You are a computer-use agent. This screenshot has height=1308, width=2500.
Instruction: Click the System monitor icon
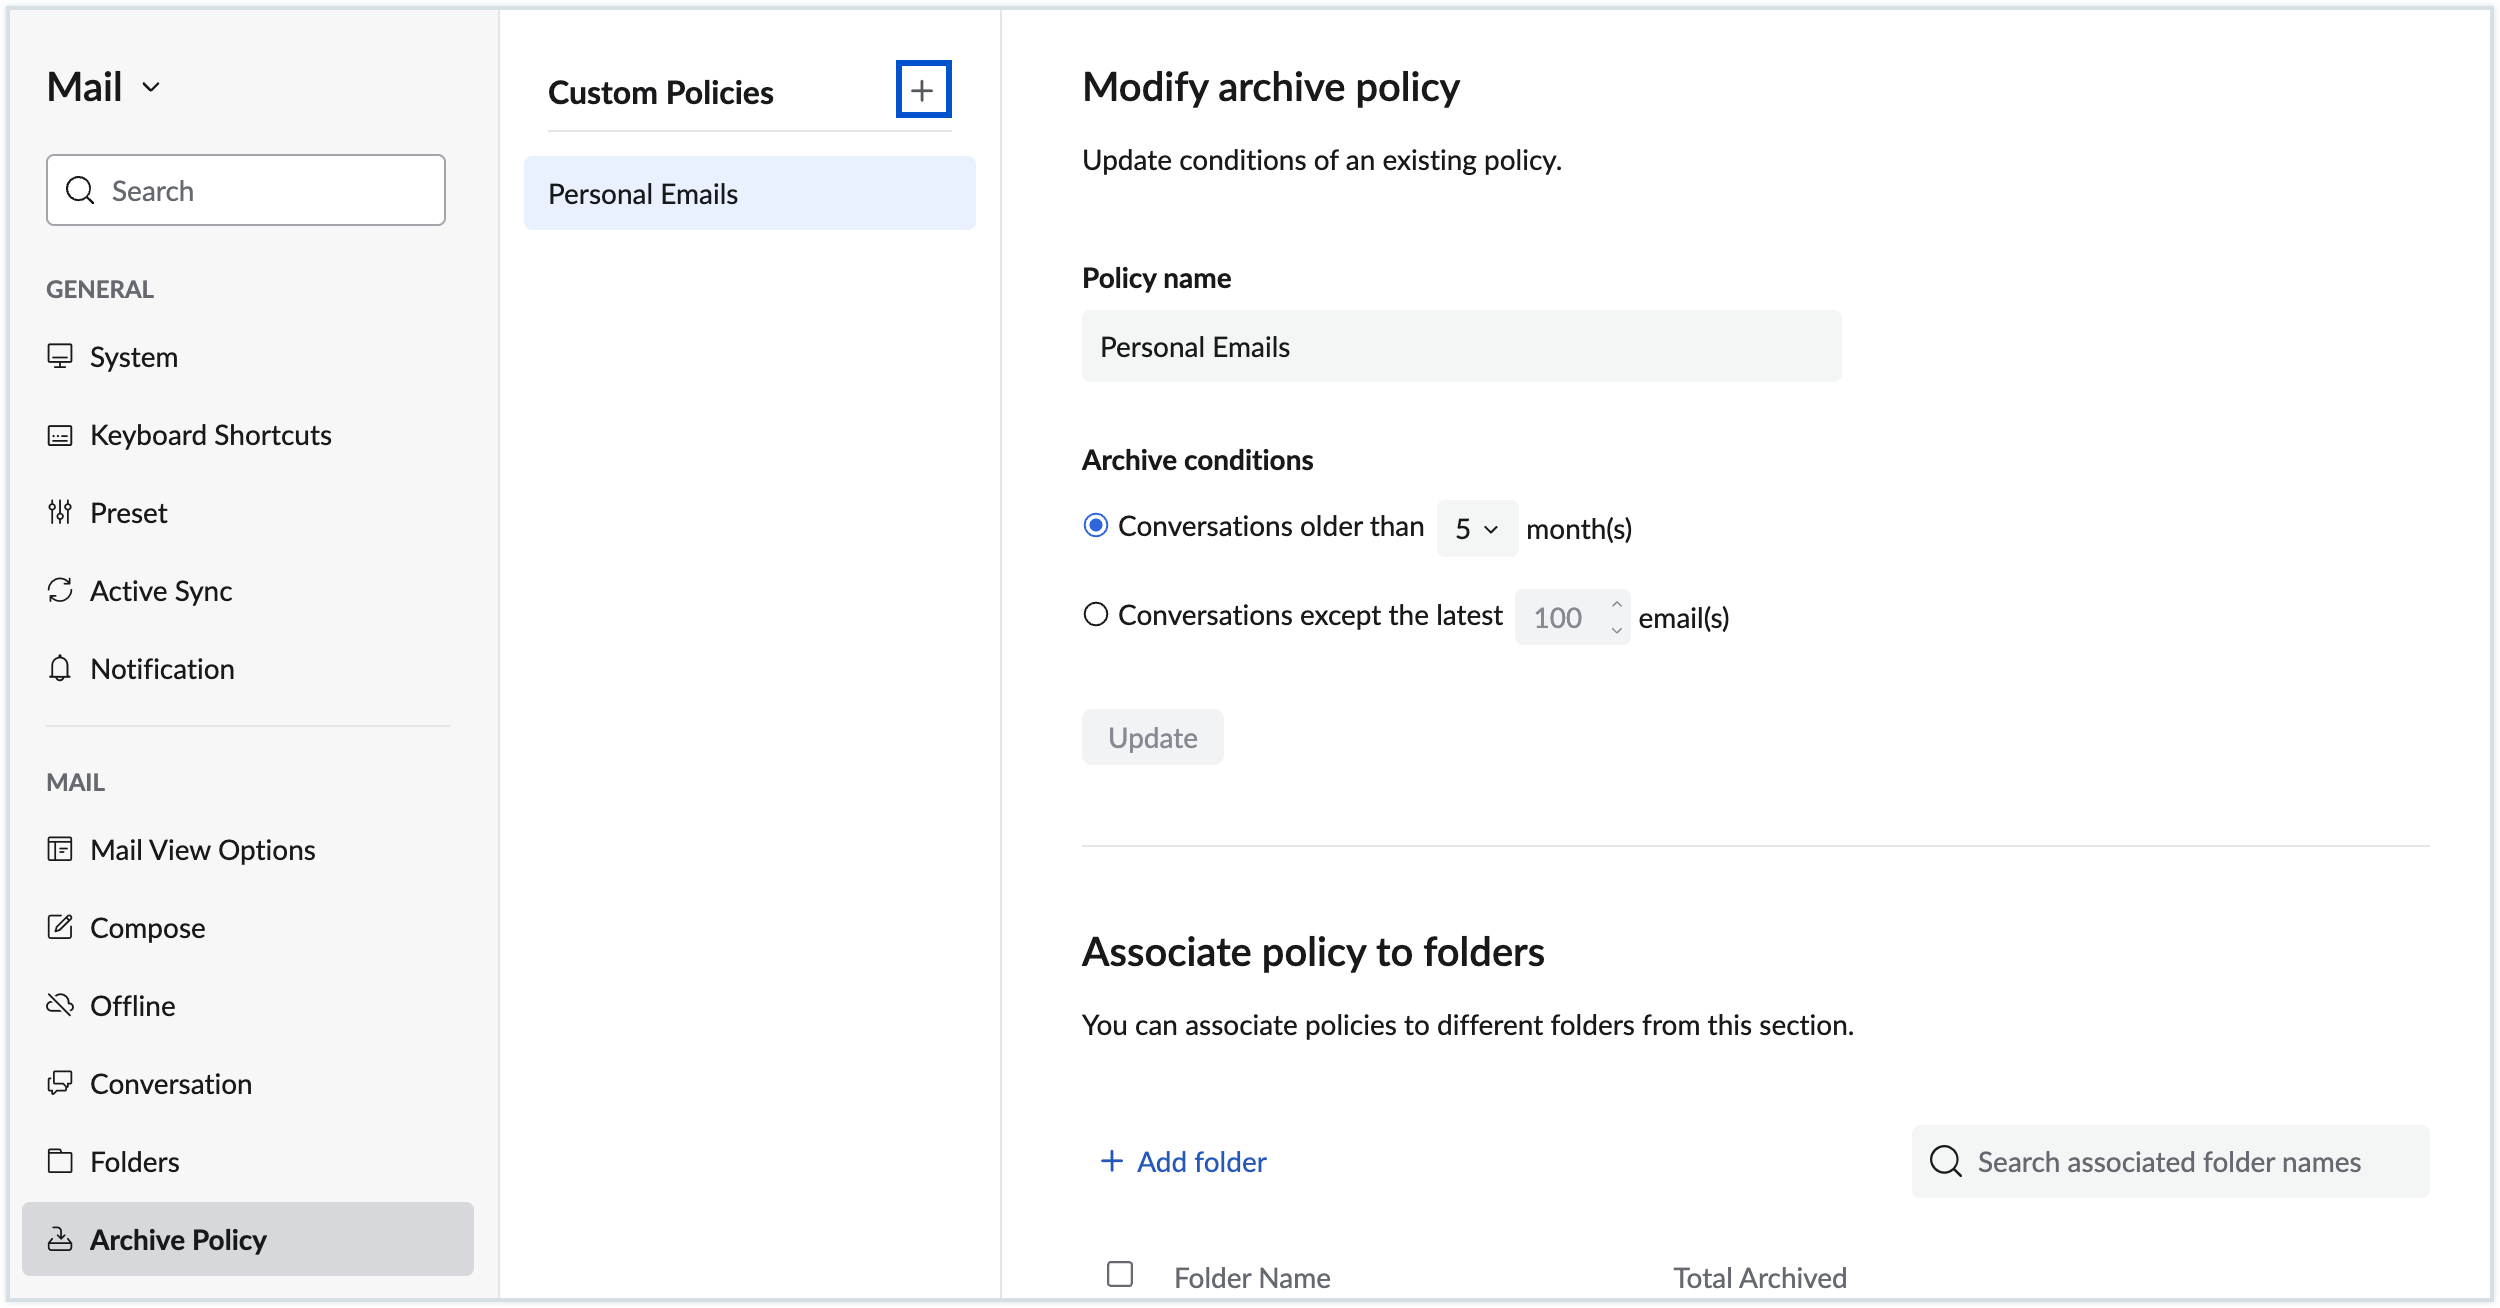60,356
